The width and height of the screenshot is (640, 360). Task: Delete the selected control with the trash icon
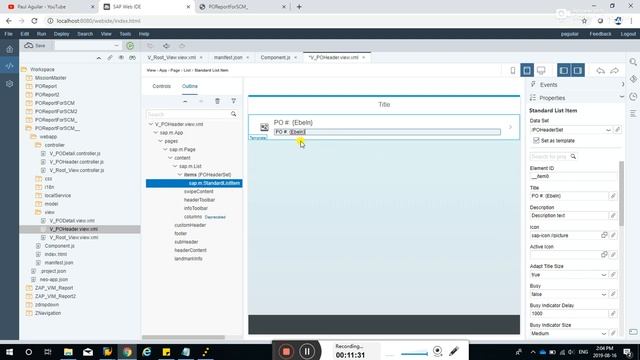218,101
